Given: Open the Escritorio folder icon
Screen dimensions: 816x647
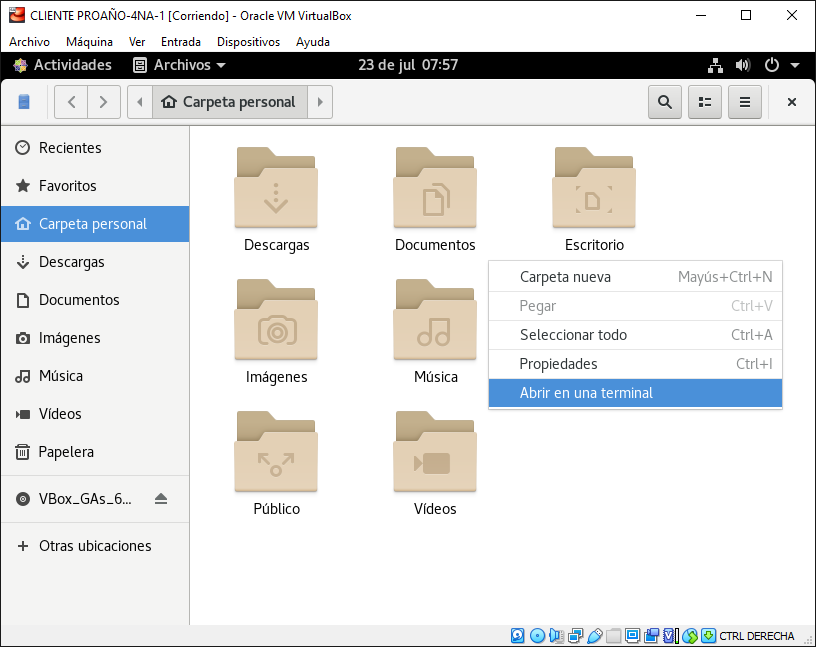Looking at the screenshot, I should [x=594, y=188].
